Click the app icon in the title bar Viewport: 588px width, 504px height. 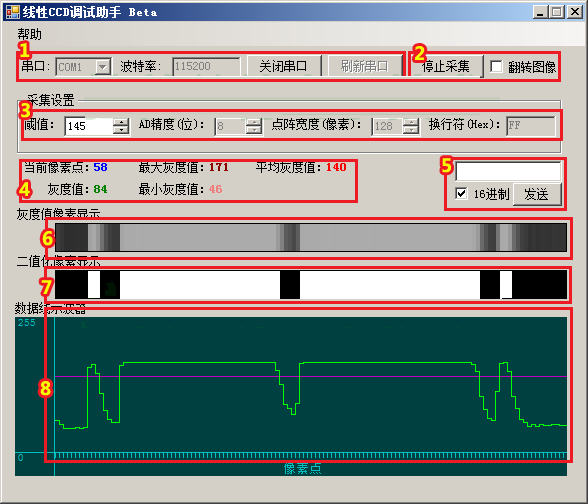pos(12,12)
